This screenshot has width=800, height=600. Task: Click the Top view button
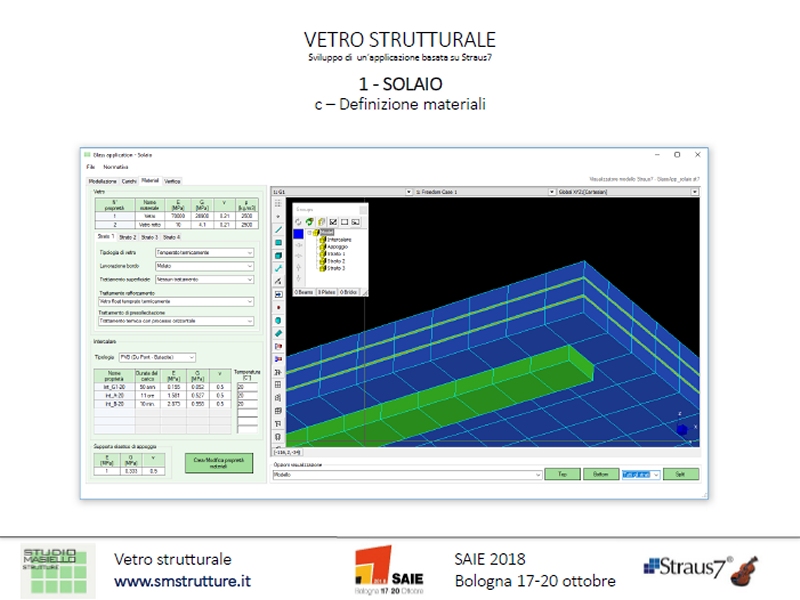pyautogui.click(x=562, y=475)
